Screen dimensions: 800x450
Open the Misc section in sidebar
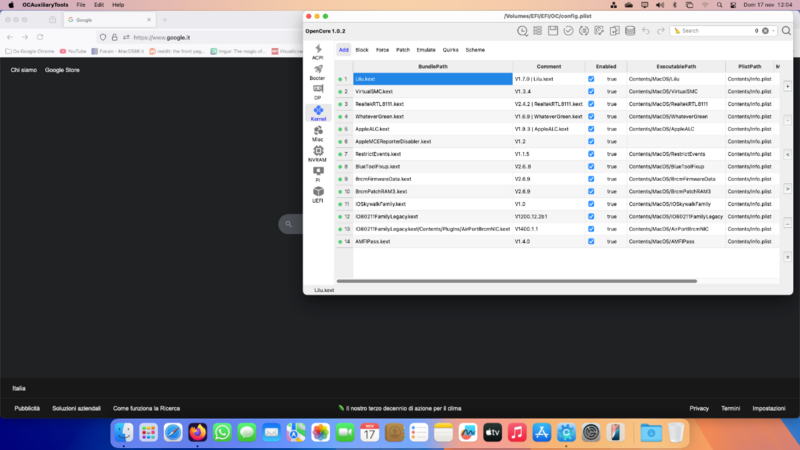coord(318,134)
